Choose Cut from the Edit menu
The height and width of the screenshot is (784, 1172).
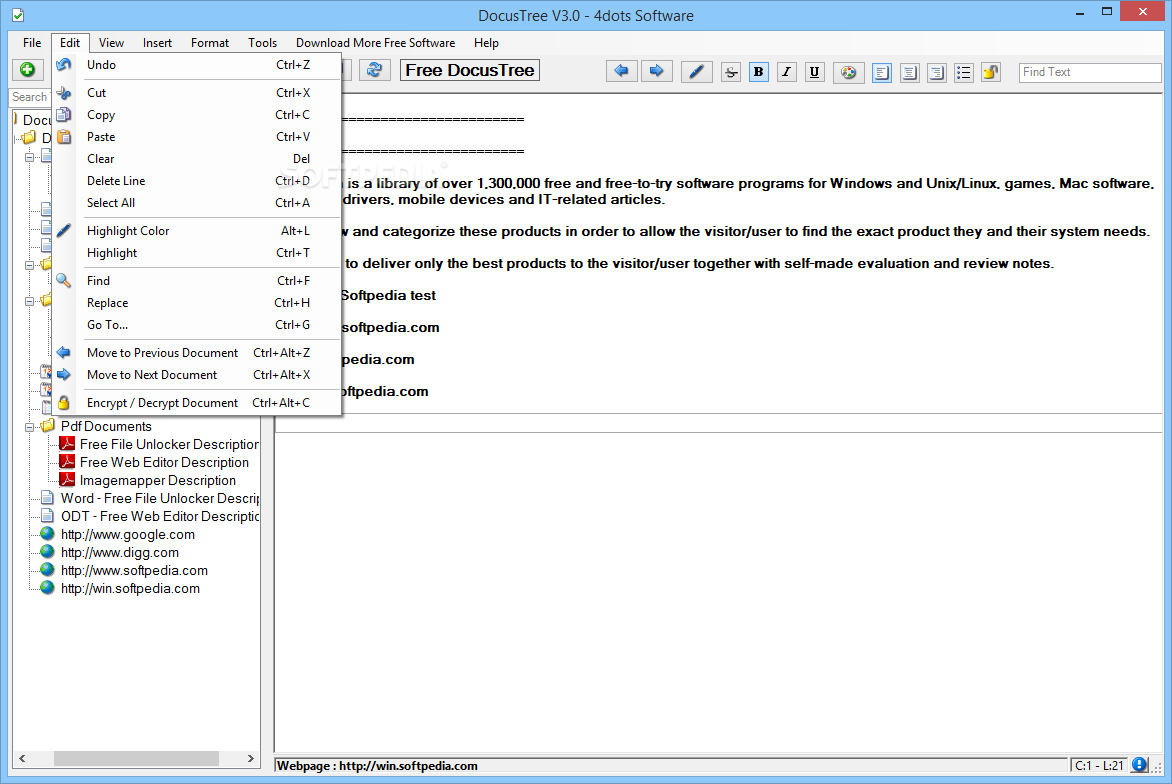[x=197, y=93]
